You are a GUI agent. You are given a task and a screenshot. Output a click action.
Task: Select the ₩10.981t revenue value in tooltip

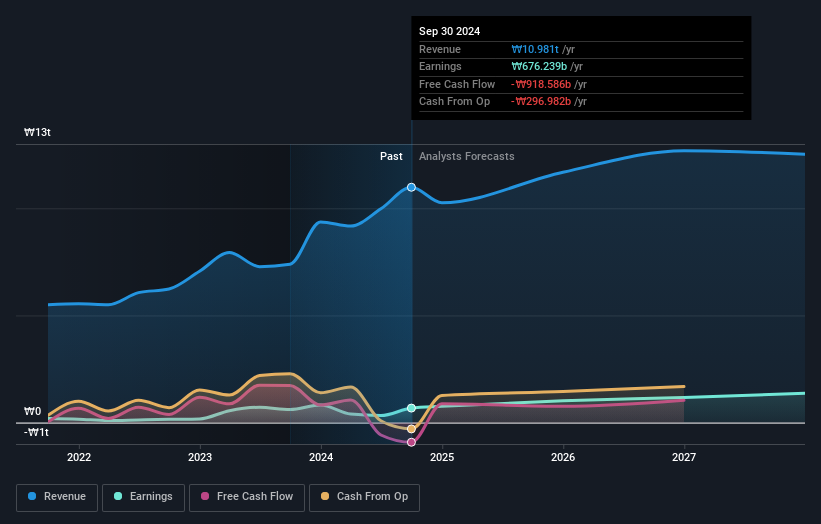click(x=535, y=49)
